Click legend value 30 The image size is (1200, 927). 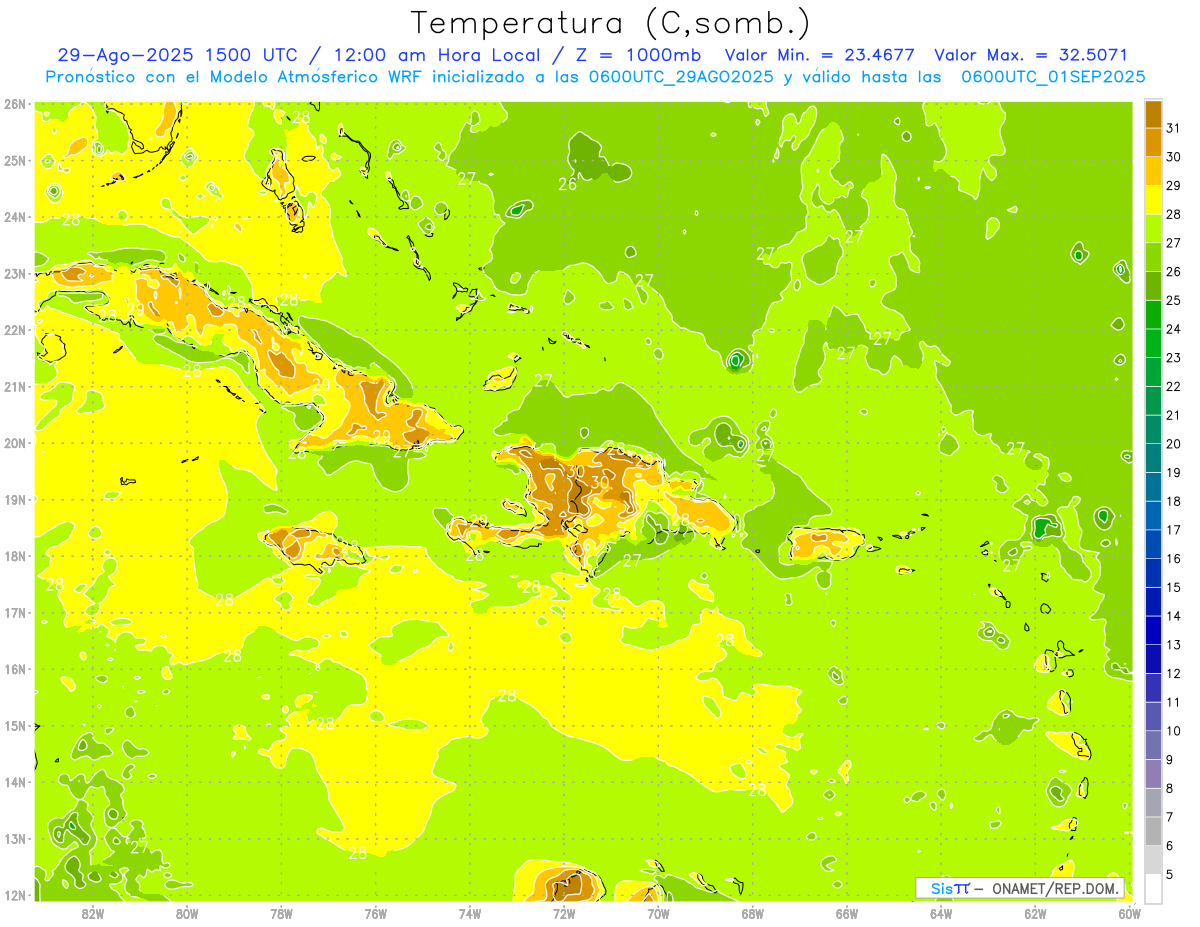[x=1174, y=157]
